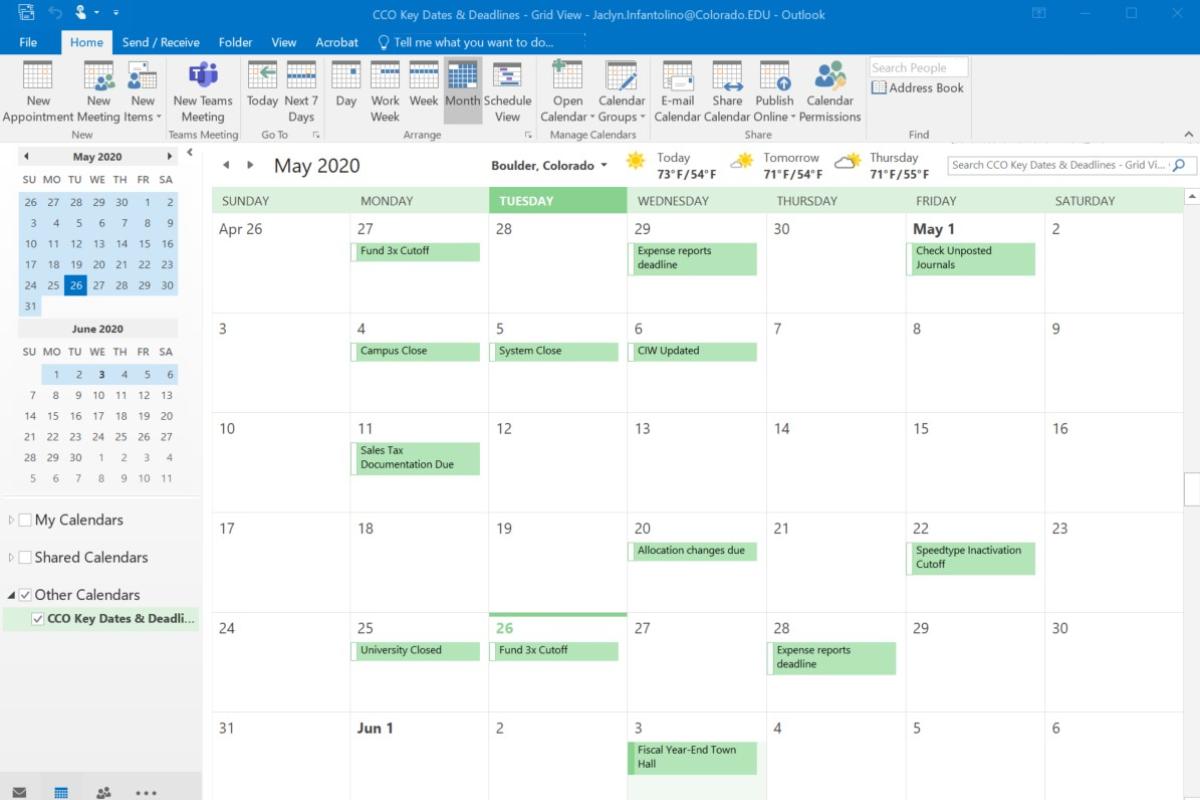Open the Address Book
Image resolution: width=1200 pixels, height=800 pixels.
pyautogui.click(x=918, y=88)
